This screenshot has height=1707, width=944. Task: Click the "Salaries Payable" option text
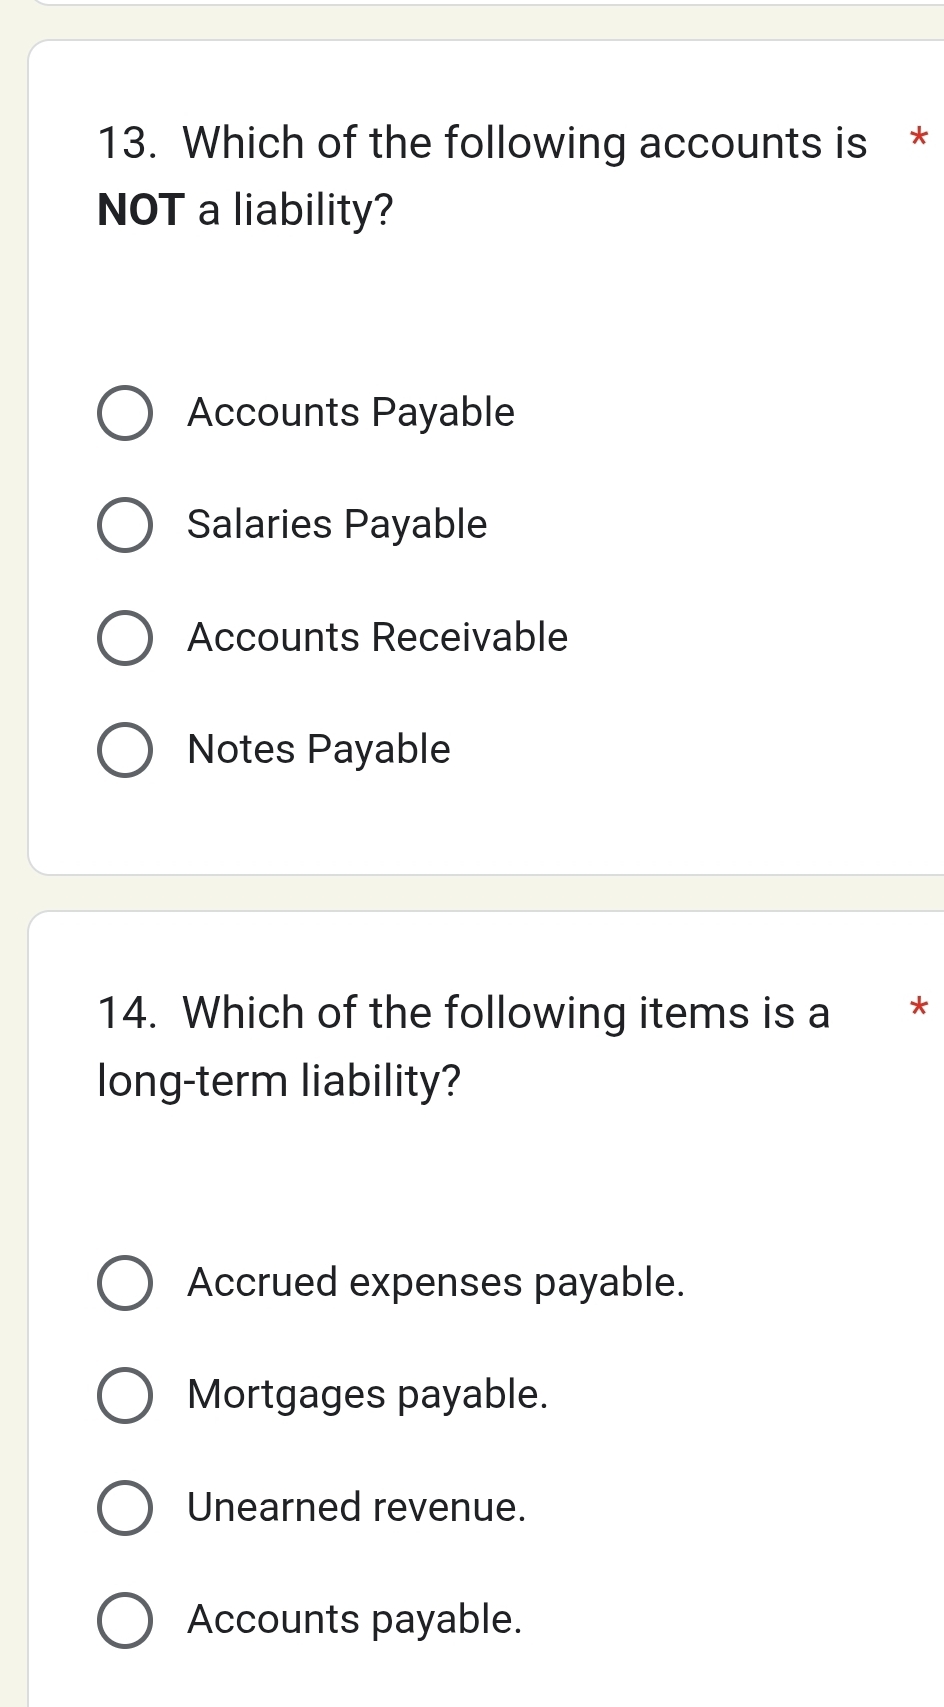tap(337, 525)
